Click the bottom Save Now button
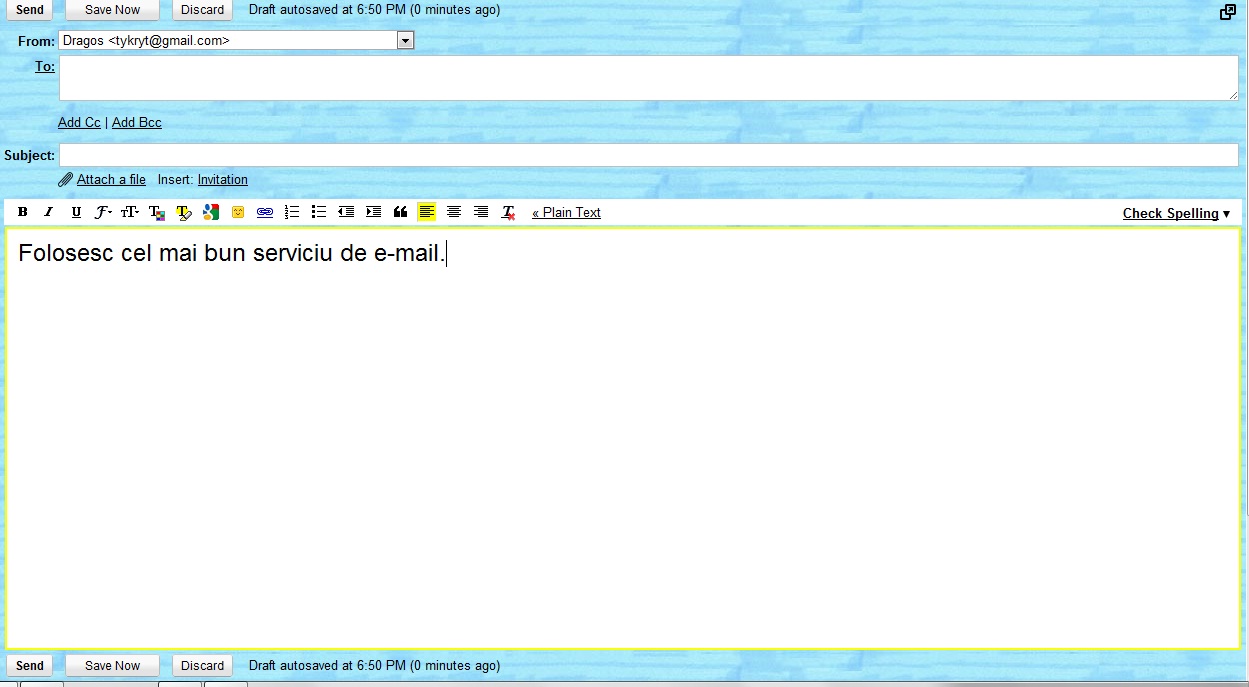The image size is (1249, 687). (113, 666)
